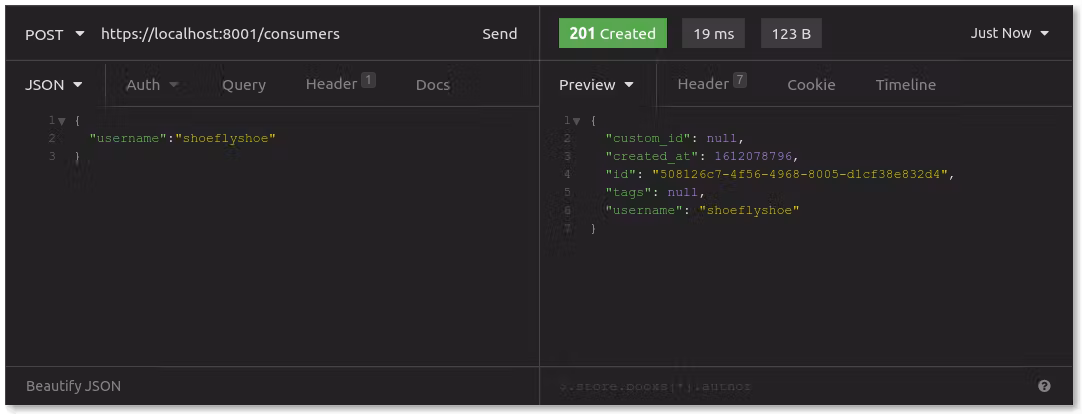Open the JSON body type dropdown

[x=53, y=85]
